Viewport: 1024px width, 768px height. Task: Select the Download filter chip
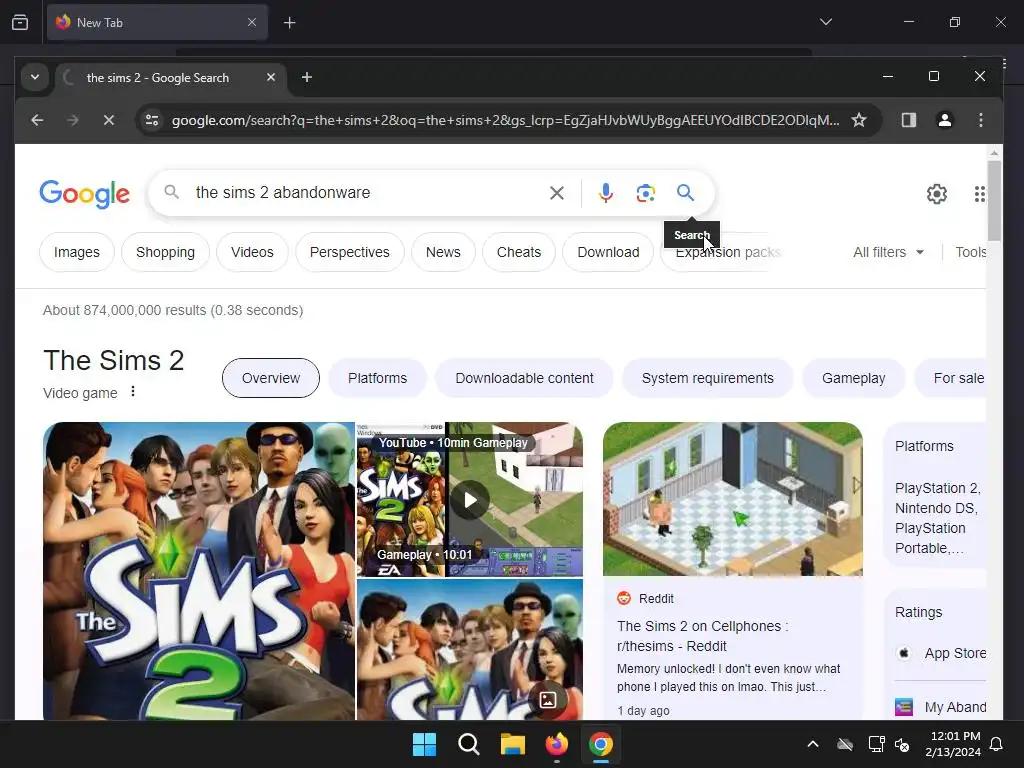point(608,252)
